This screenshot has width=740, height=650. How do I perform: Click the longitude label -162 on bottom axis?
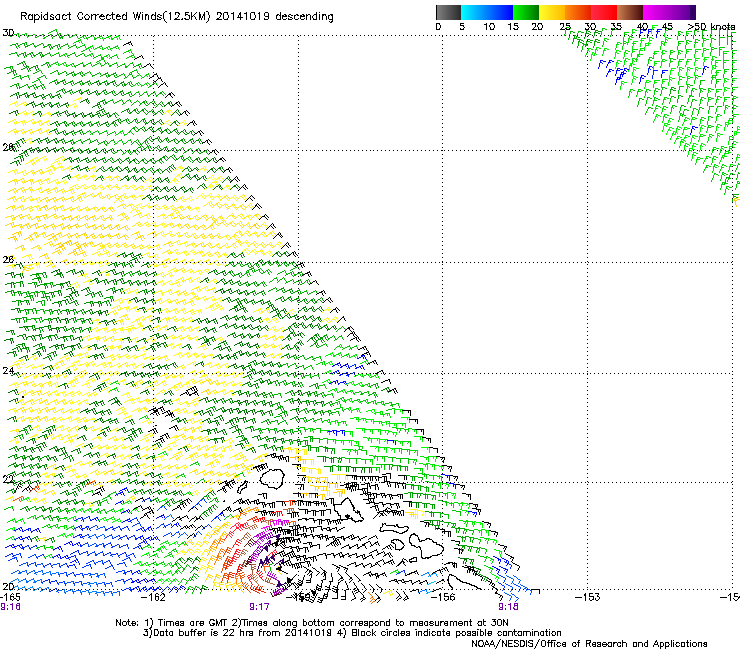(x=154, y=597)
